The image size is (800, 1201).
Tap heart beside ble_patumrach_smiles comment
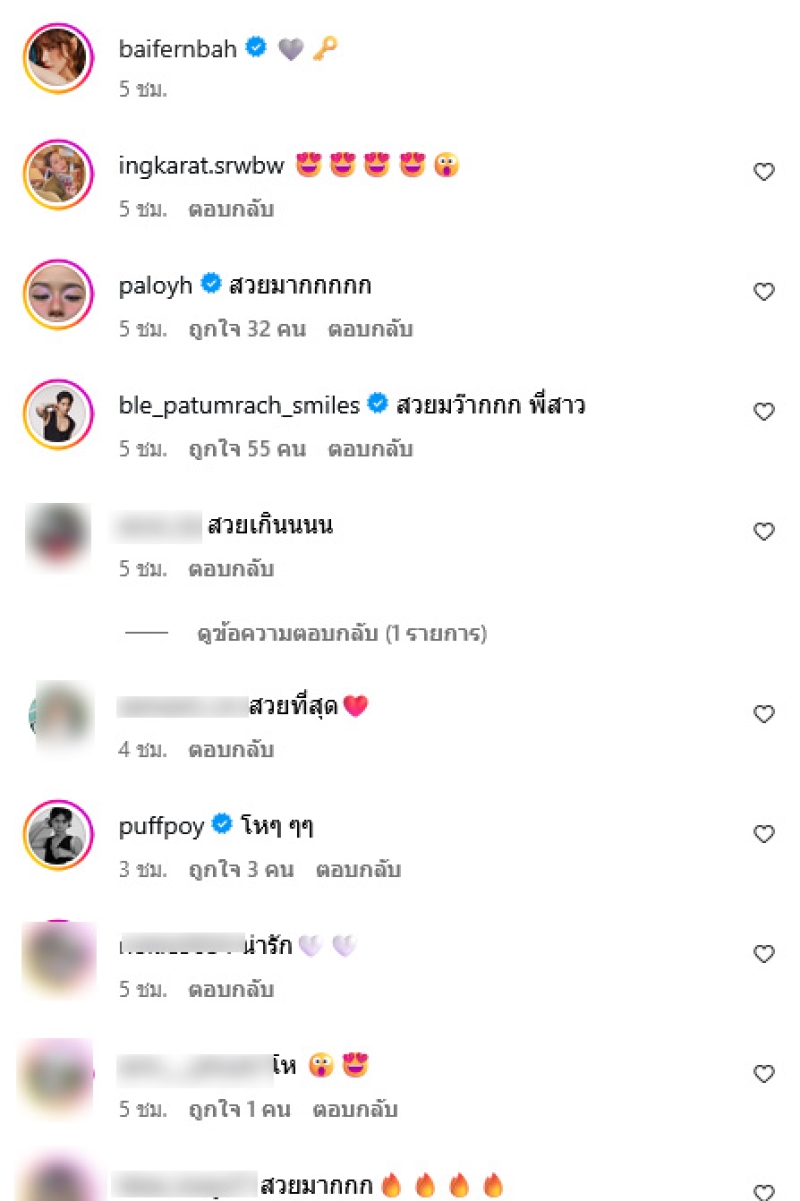(x=764, y=412)
